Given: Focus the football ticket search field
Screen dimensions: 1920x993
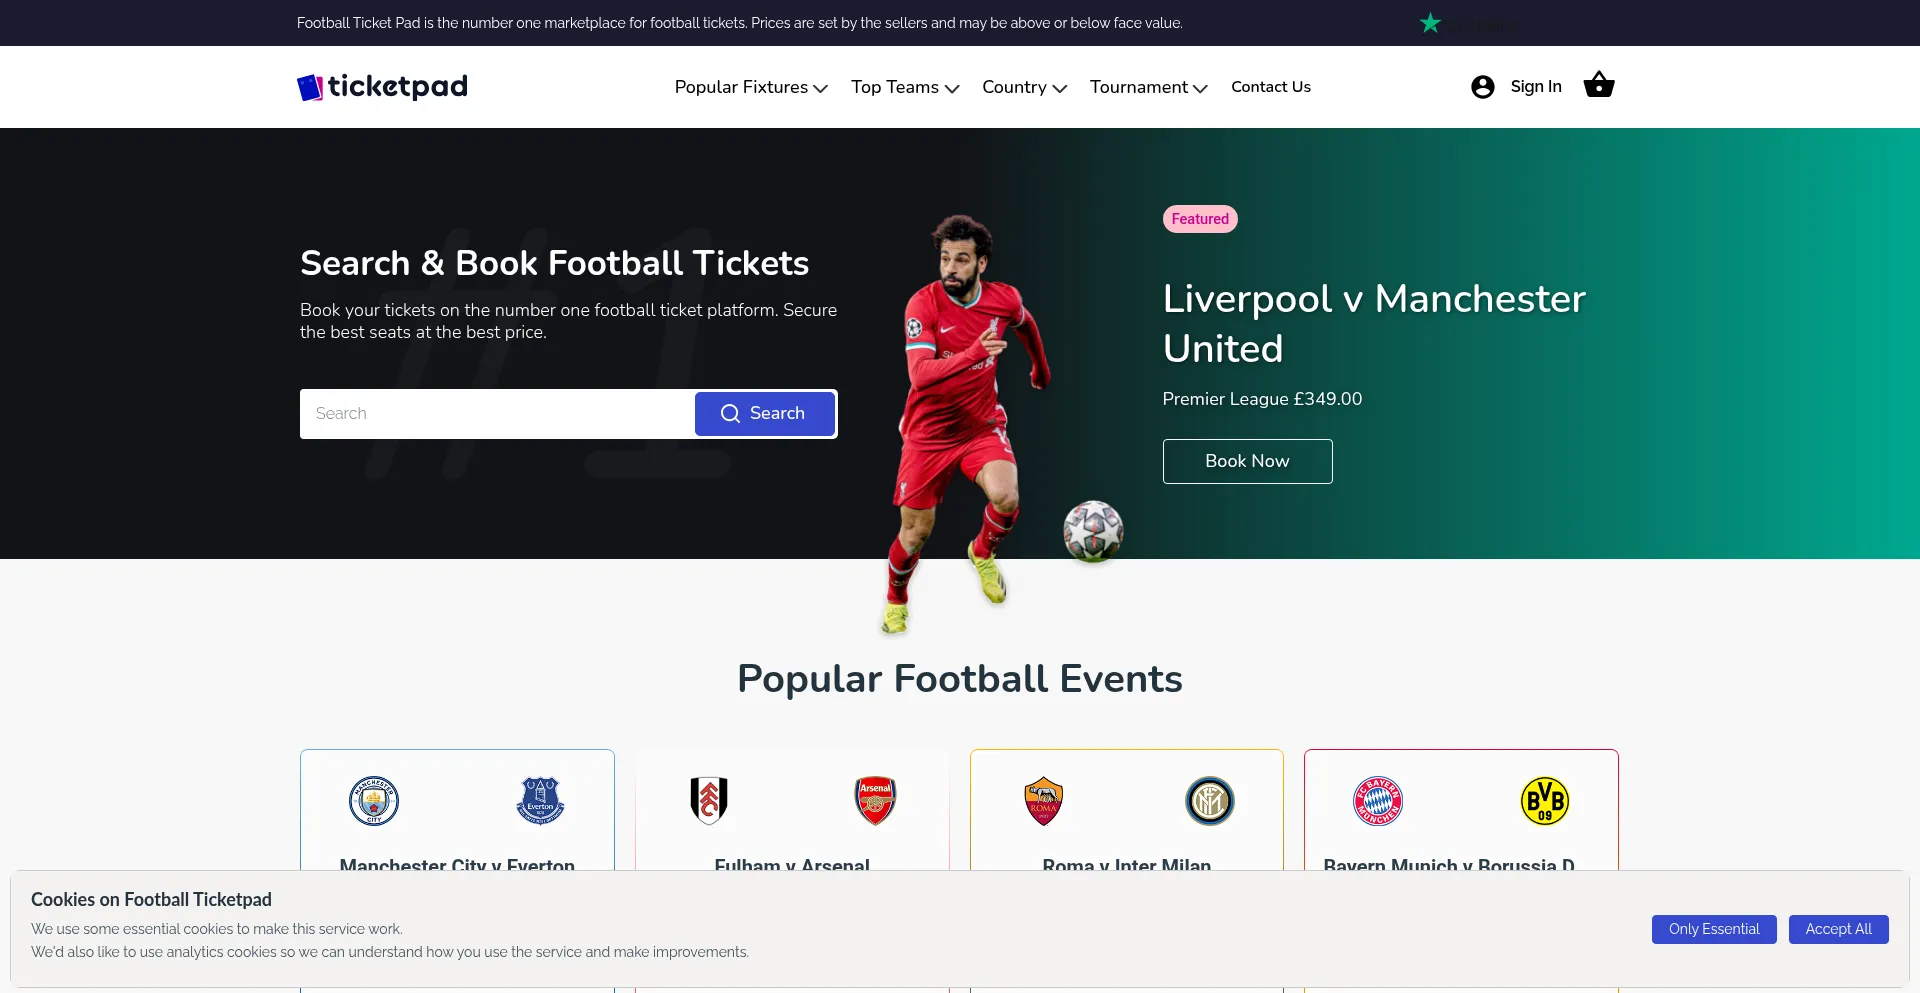Looking at the screenshot, I should (x=497, y=414).
